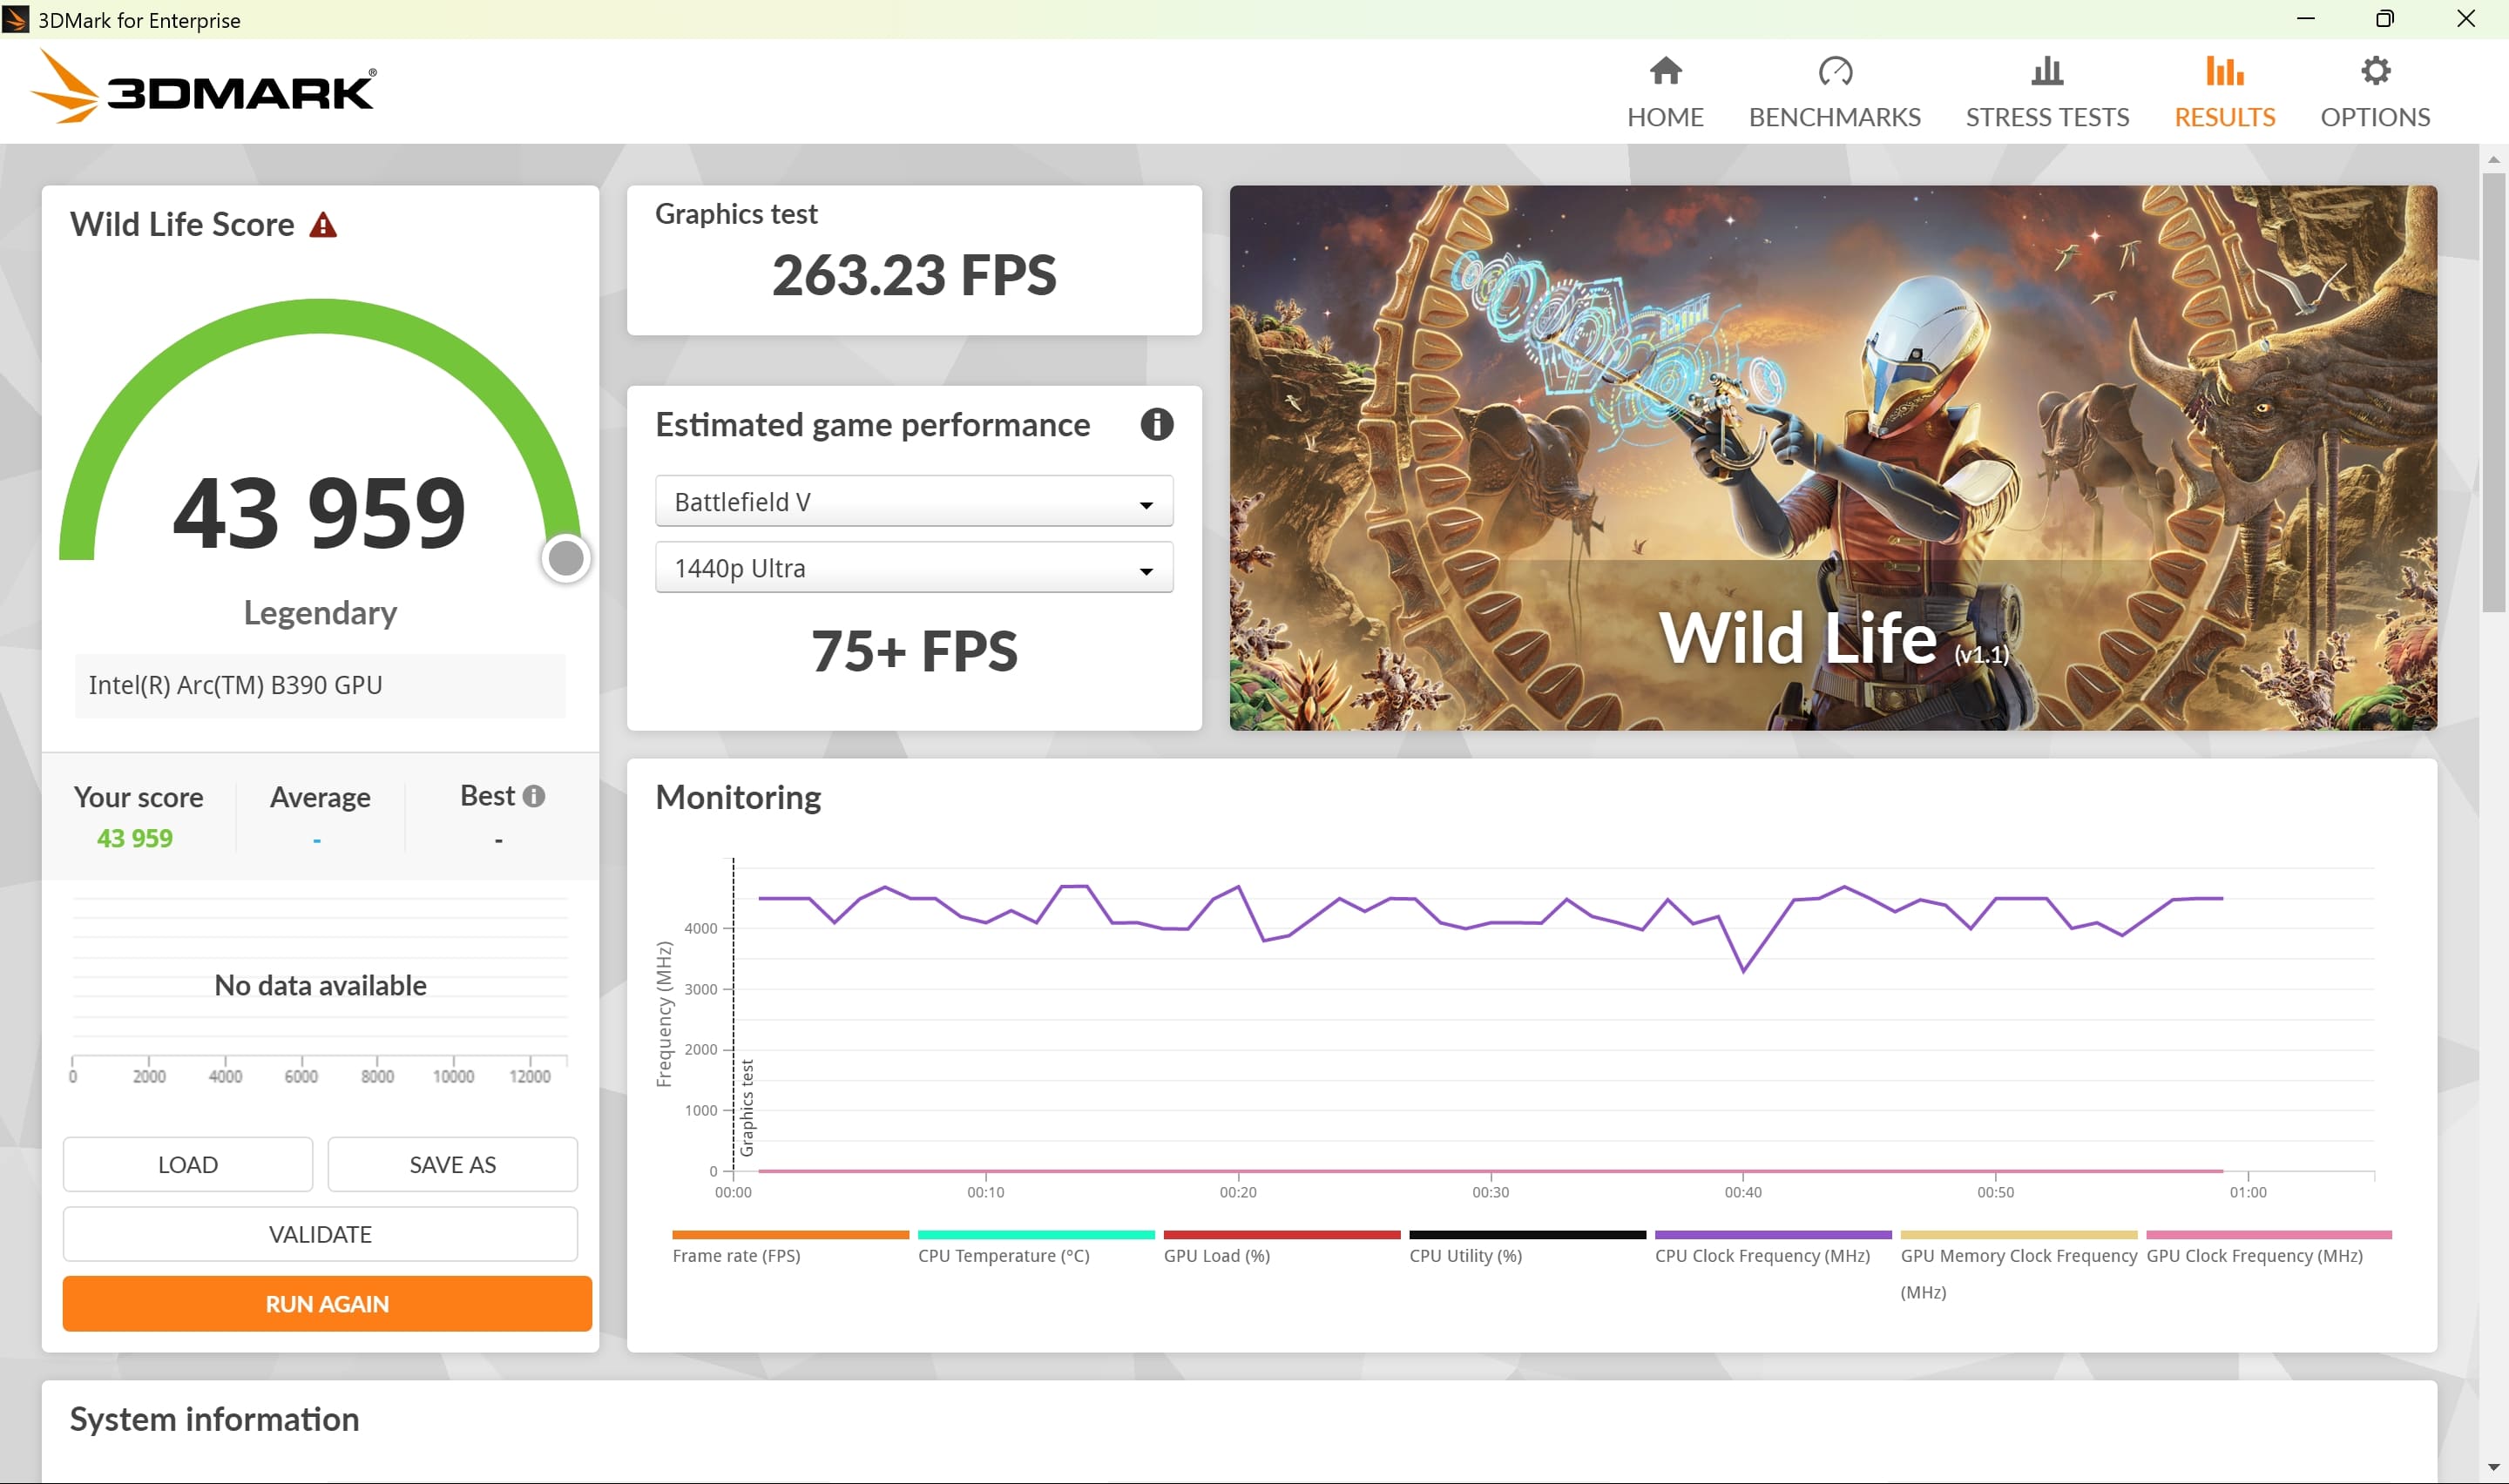Toggle the GPU Load (%) legend series
This screenshot has height=1484, width=2509.
[x=1216, y=1256]
